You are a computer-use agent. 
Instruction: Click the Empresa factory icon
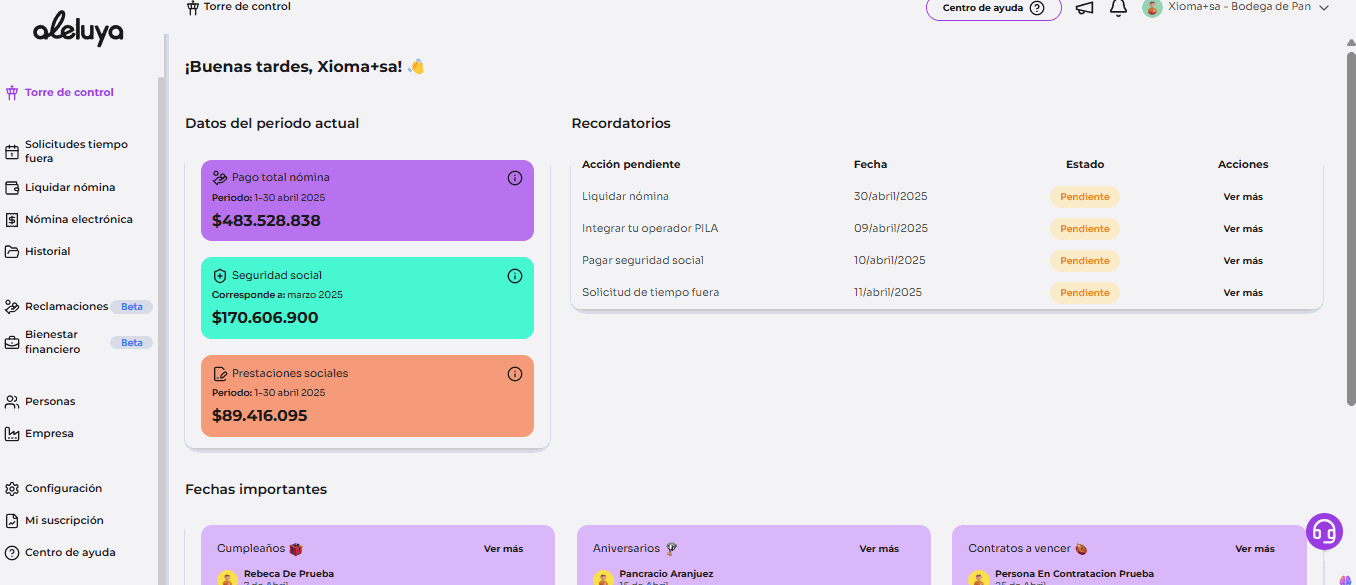(12, 433)
